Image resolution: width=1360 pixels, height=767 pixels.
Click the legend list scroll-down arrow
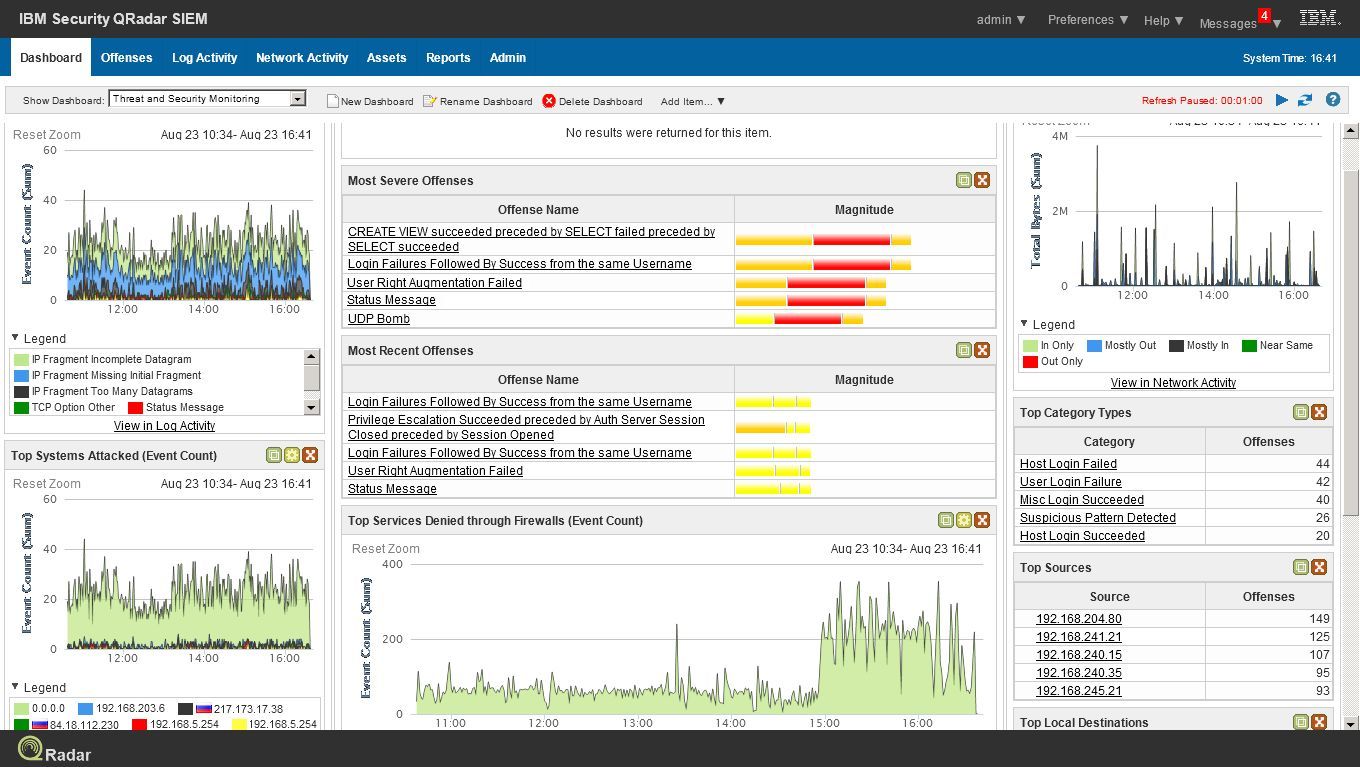(x=311, y=407)
